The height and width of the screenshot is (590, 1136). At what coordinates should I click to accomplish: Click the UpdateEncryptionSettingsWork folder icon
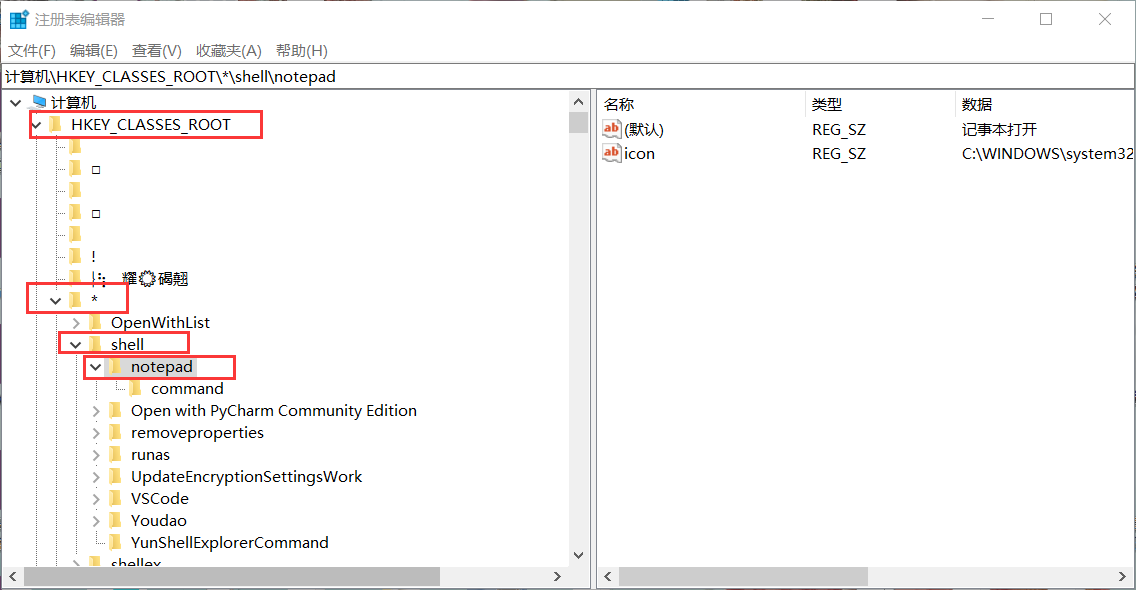click(115, 476)
